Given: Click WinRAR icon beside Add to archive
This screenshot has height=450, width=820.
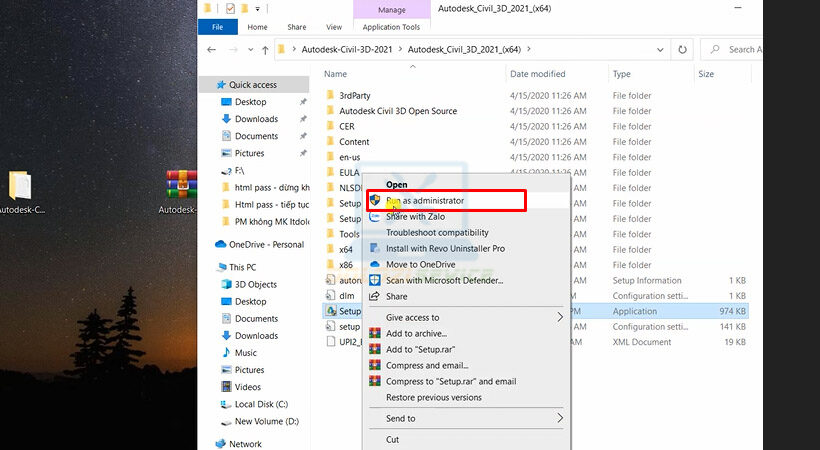Looking at the screenshot, I should point(375,334).
